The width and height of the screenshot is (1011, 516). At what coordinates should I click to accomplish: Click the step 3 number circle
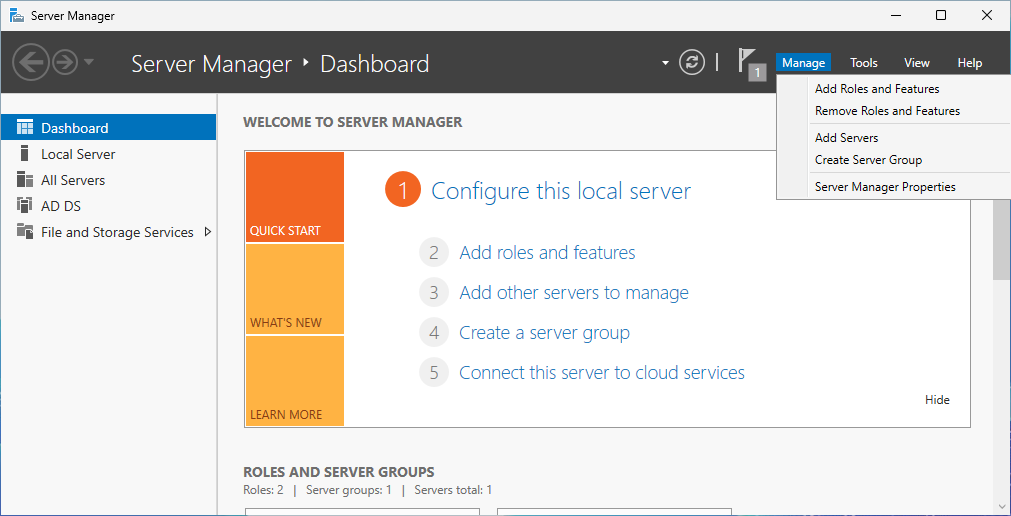point(434,293)
